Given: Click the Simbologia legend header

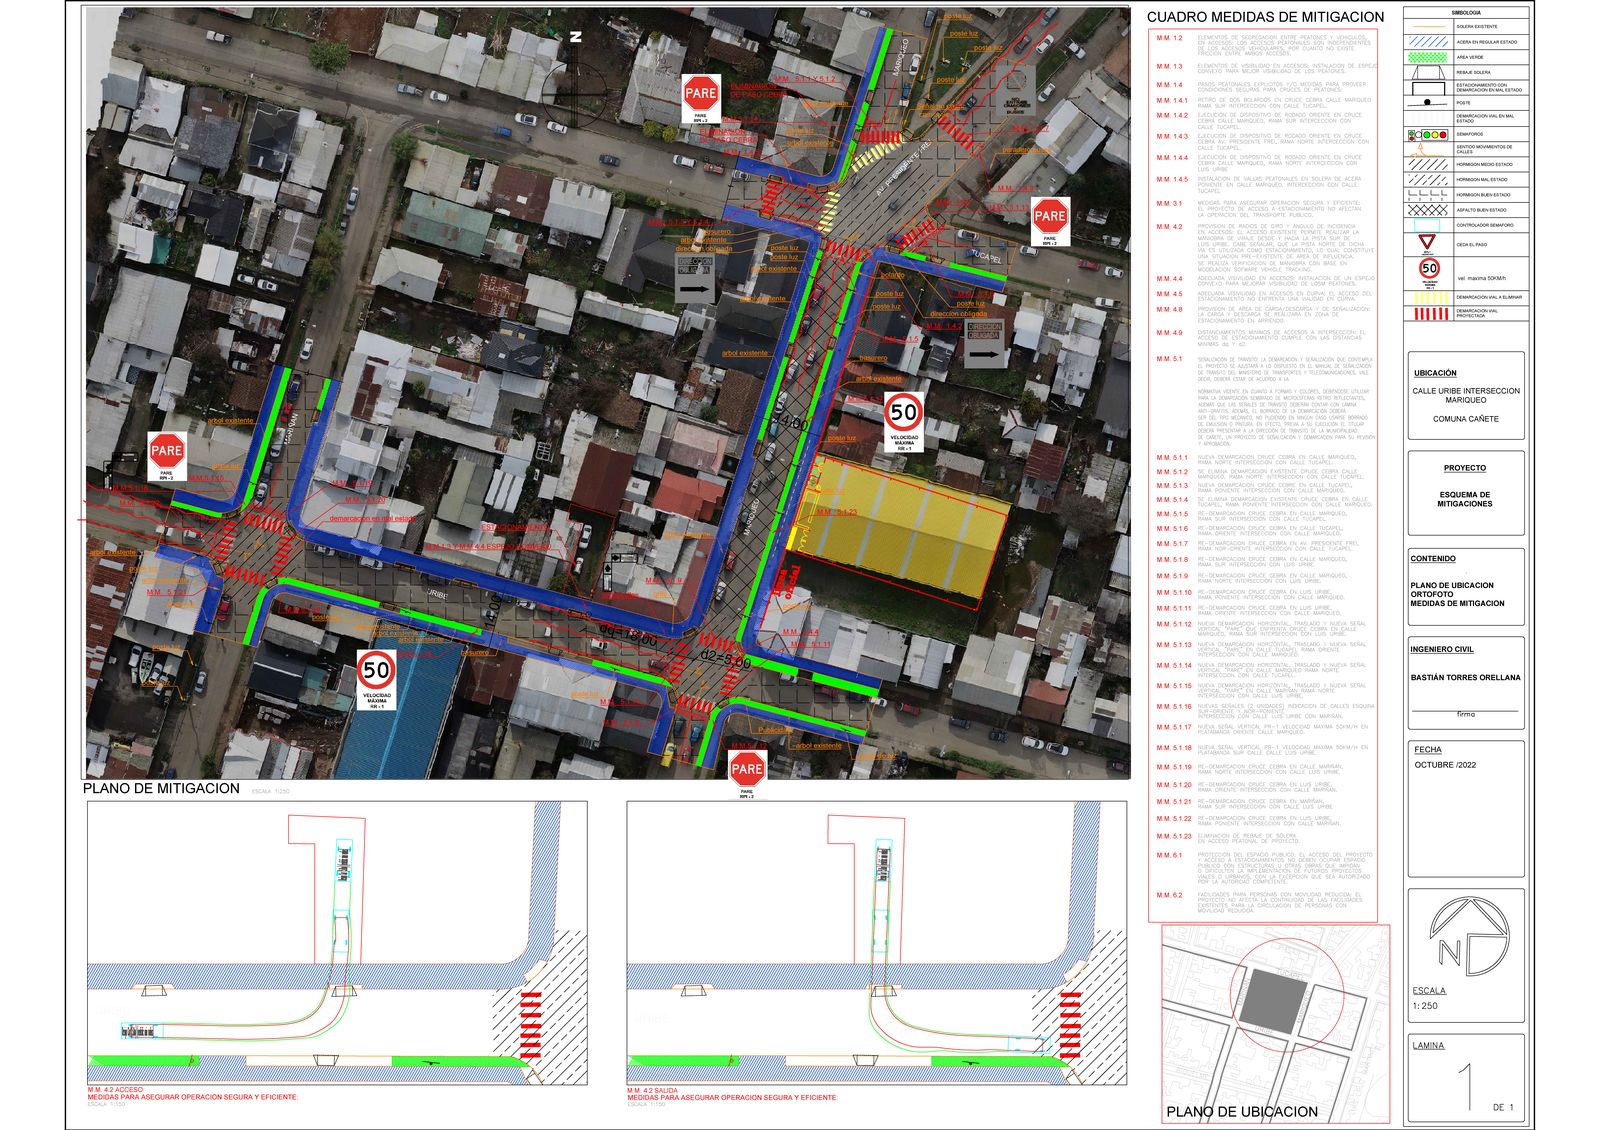Looking at the screenshot, I should [x=1466, y=13].
